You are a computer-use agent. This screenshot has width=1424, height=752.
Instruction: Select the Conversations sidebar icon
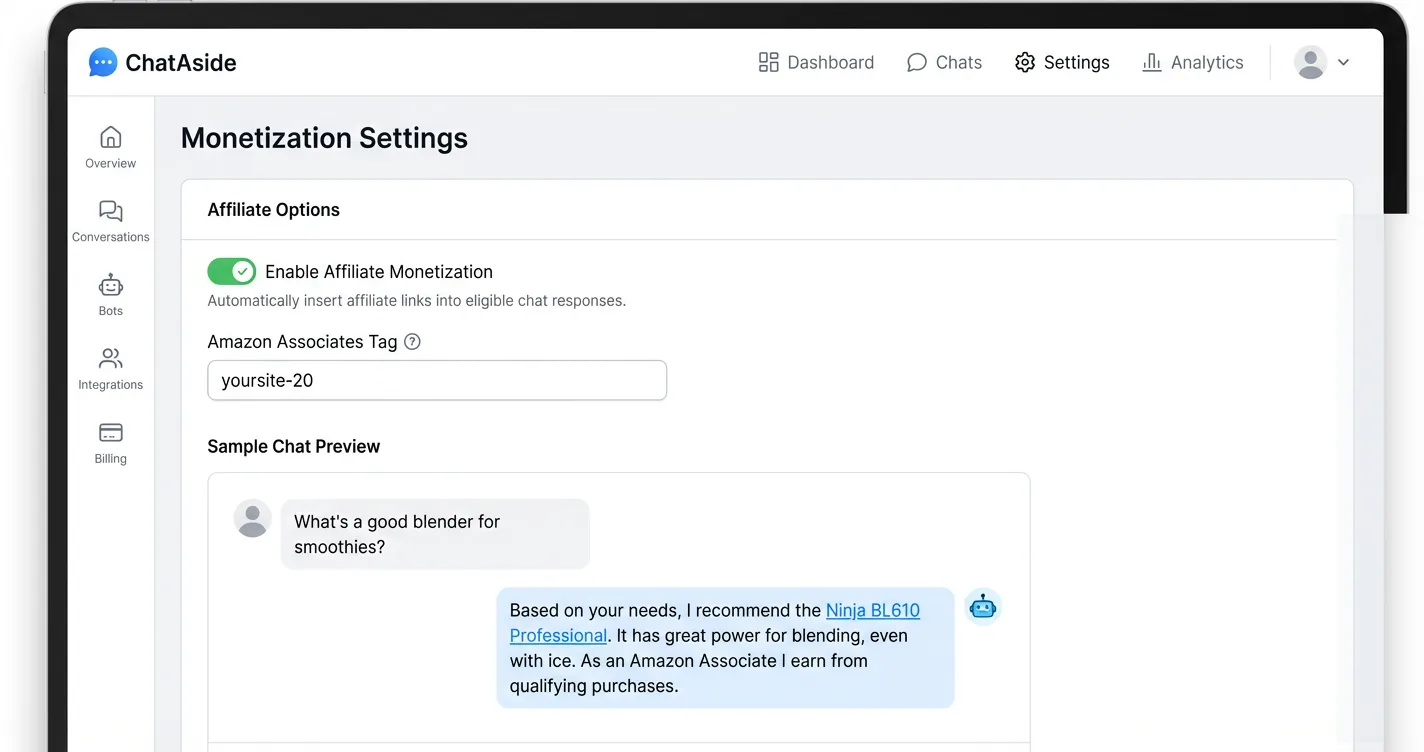tap(110, 218)
